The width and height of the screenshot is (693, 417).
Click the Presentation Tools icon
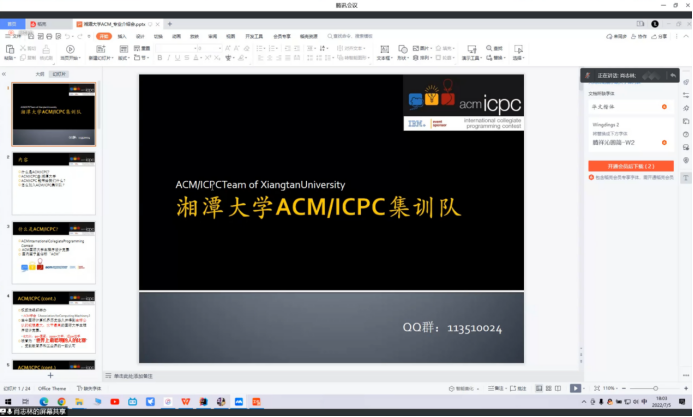472,49
